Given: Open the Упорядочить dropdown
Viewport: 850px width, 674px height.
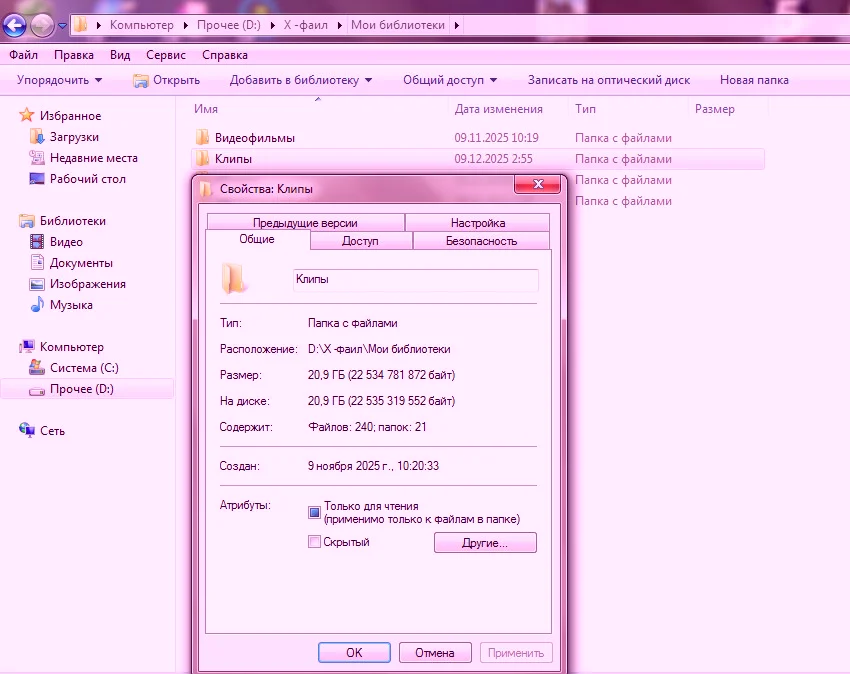Looking at the screenshot, I should point(59,80).
